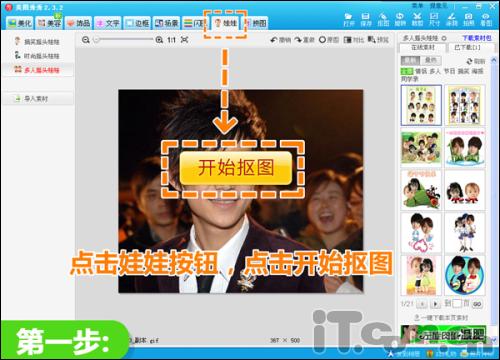Set the view to 1:1 actual size

click(172, 40)
